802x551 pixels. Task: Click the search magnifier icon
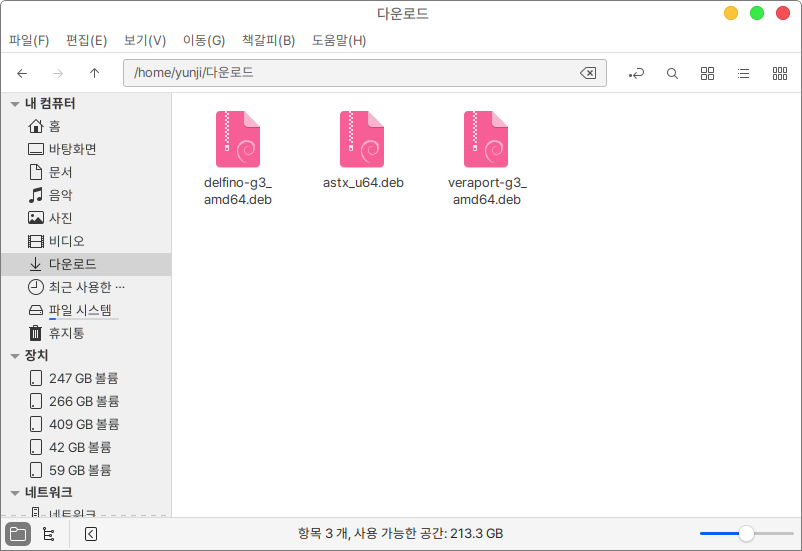672,73
